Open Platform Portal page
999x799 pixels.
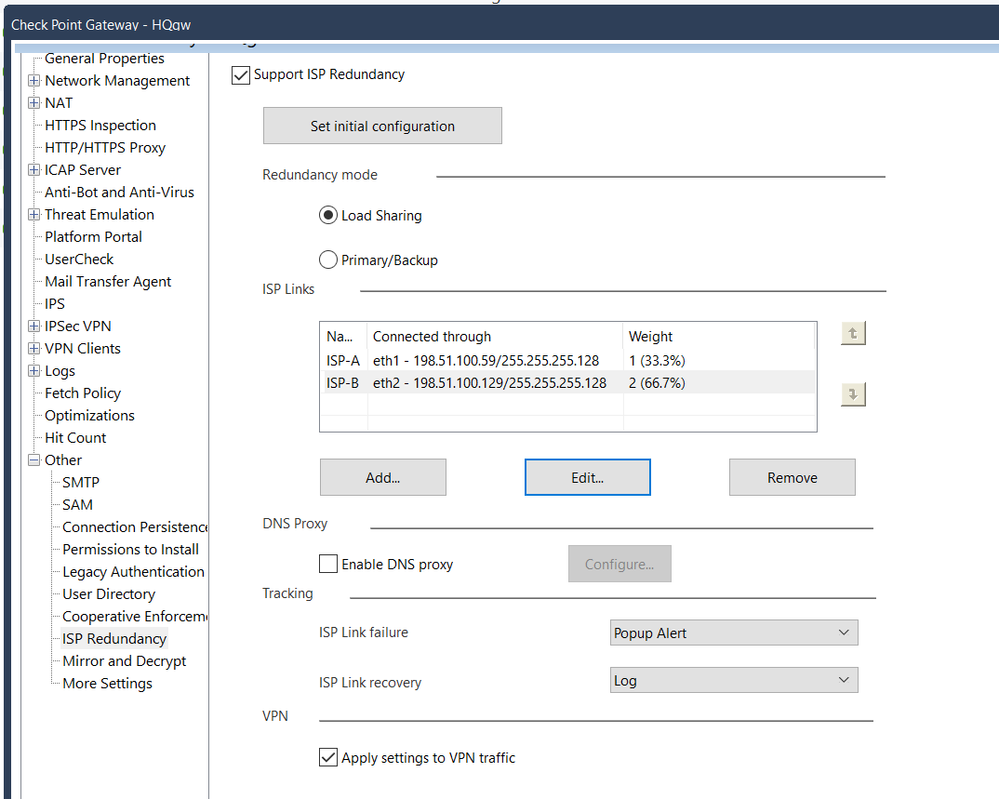(93, 237)
